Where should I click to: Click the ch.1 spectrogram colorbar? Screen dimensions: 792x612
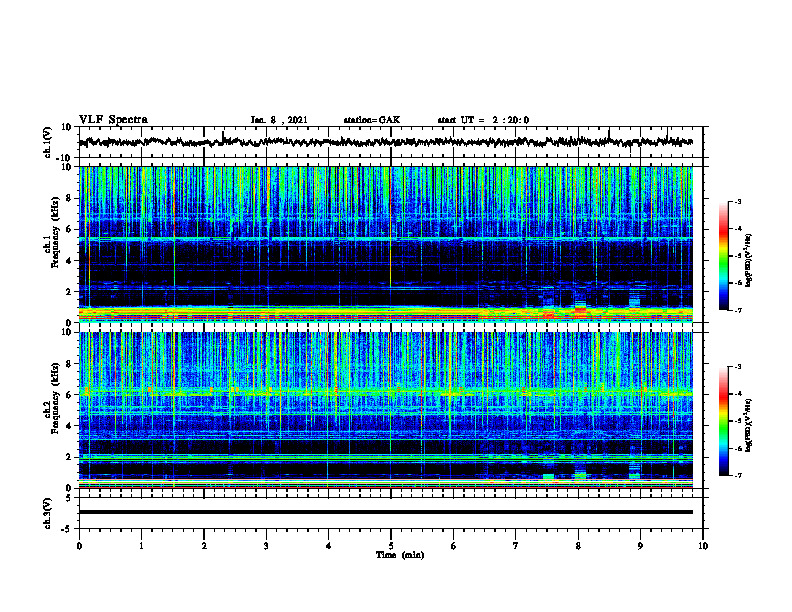click(724, 256)
